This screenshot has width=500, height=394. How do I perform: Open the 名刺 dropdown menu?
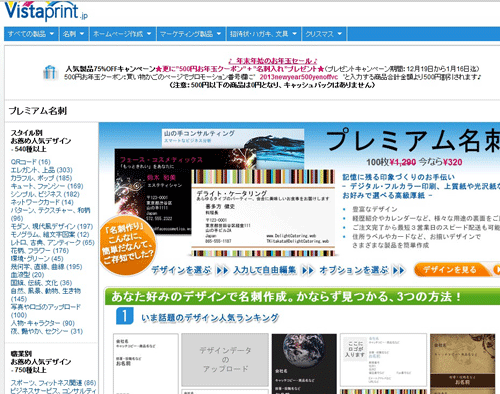pyautogui.click(x=74, y=34)
